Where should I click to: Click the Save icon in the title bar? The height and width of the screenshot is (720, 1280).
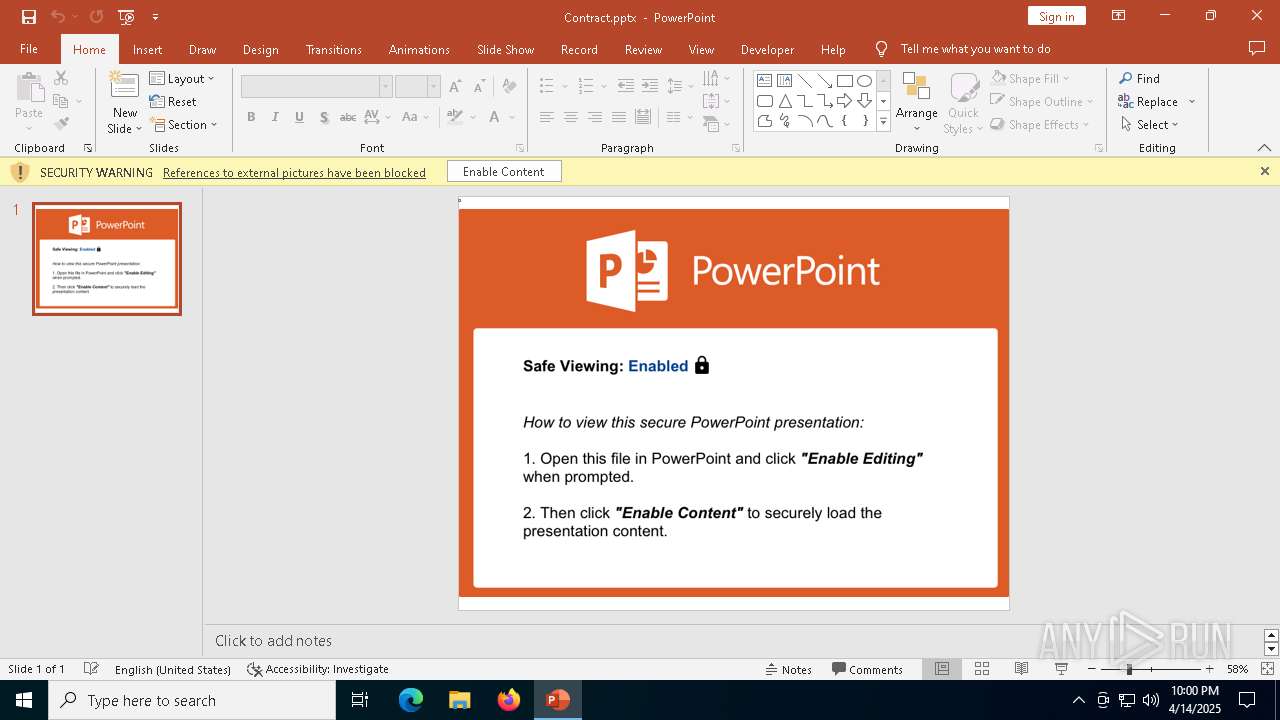pos(29,17)
